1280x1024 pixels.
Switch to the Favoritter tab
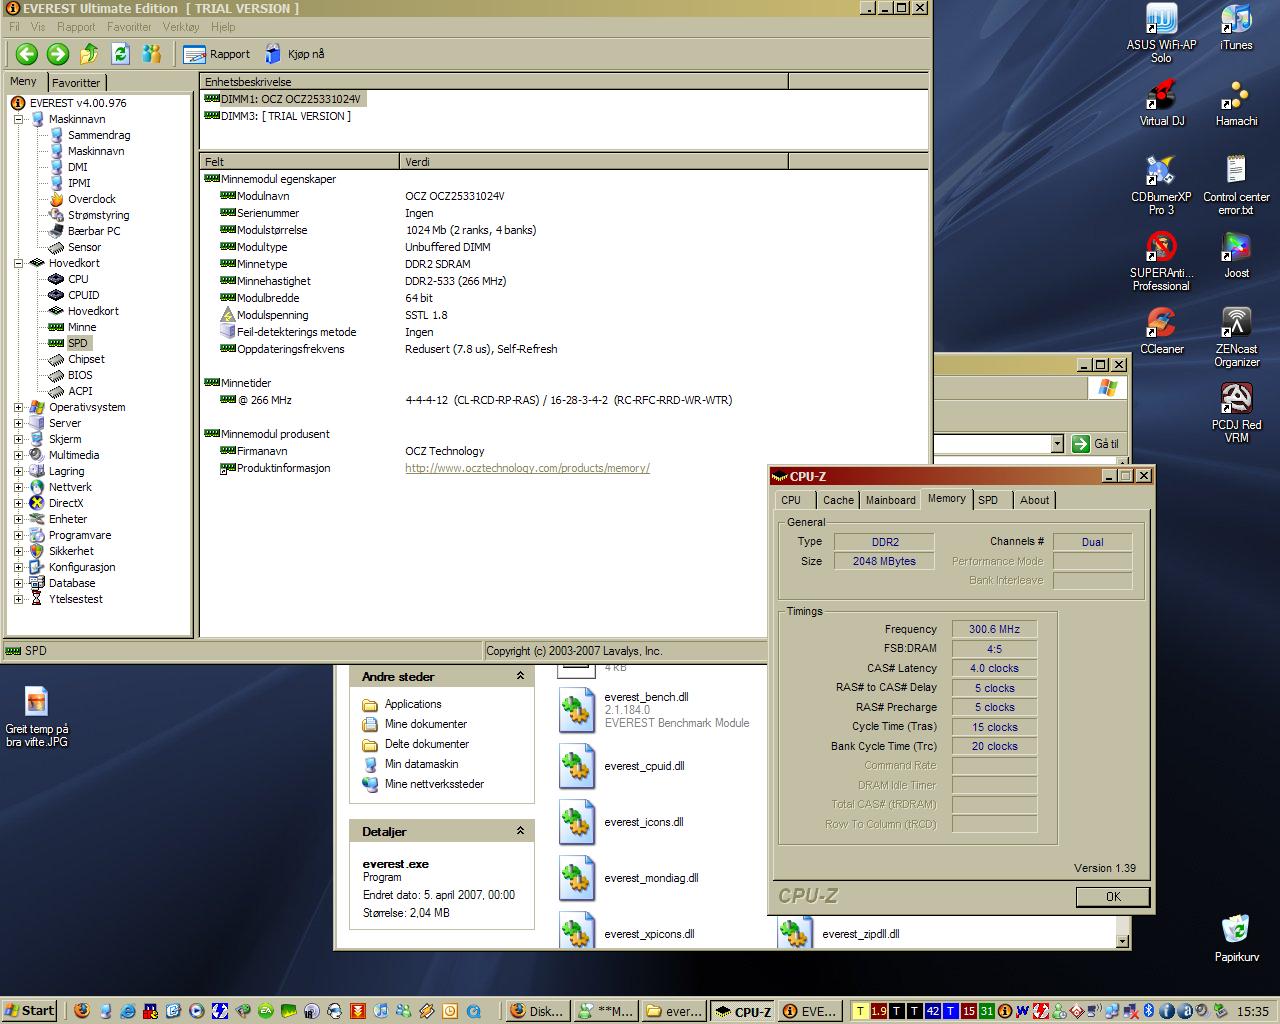click(x=76, y=83)
